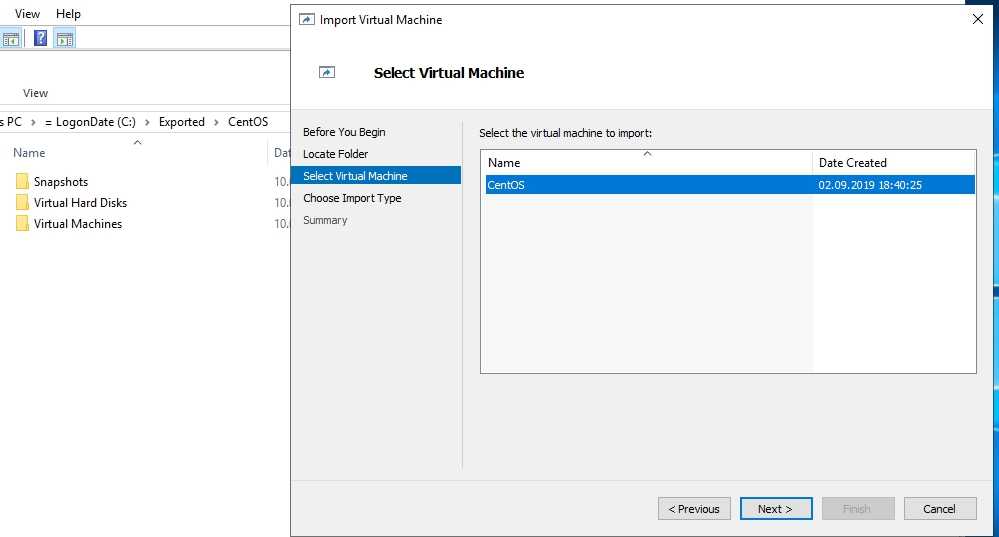Select the CentOS virtual machine row
Viewport: 999px width, 537px height.
[650, 185]
